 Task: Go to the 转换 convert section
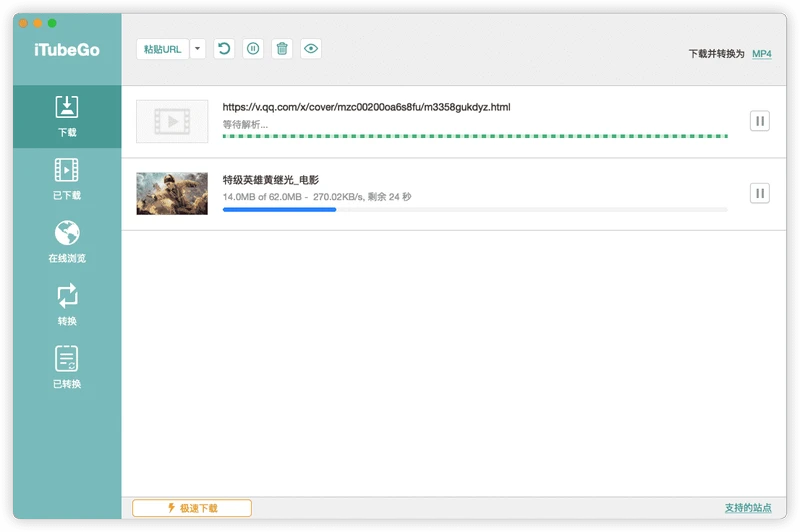tap(67, 305)
